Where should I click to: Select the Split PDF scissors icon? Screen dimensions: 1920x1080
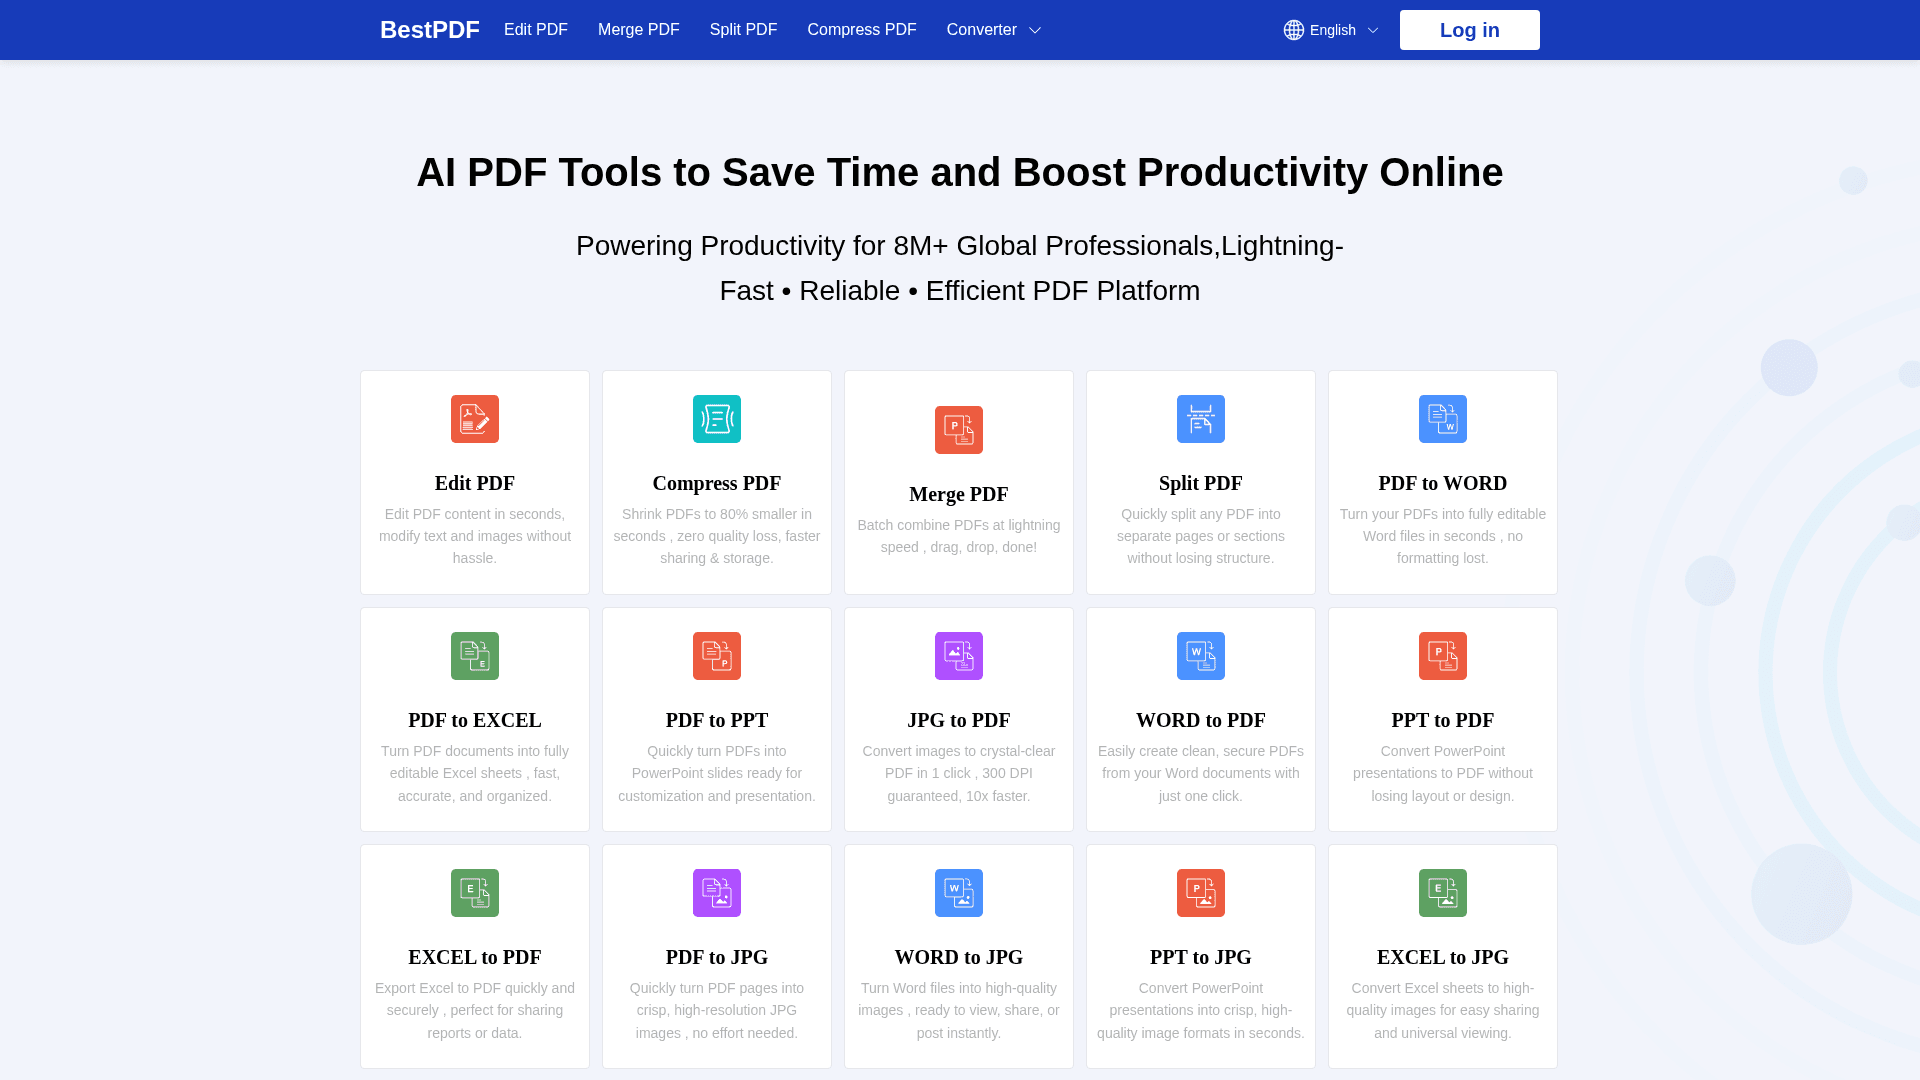[x=1200, y=419]
